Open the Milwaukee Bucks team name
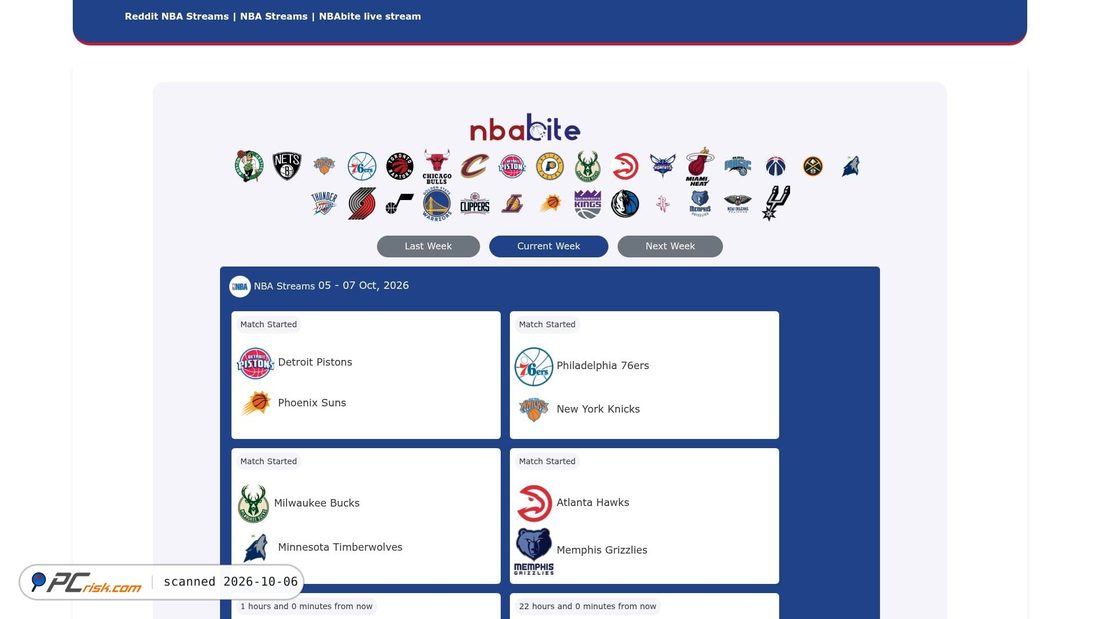The width and height of the screenshot is (1100, 619). click(x=316, y=503)
